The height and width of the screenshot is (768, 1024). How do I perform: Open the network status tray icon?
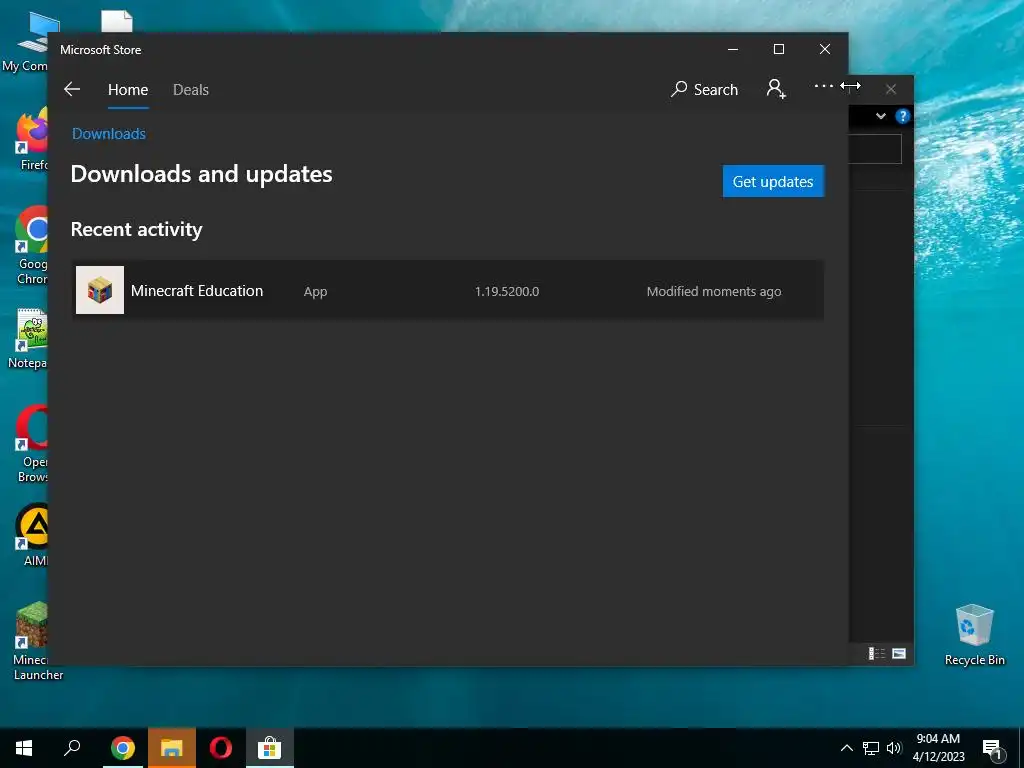[x=871, y=748]
